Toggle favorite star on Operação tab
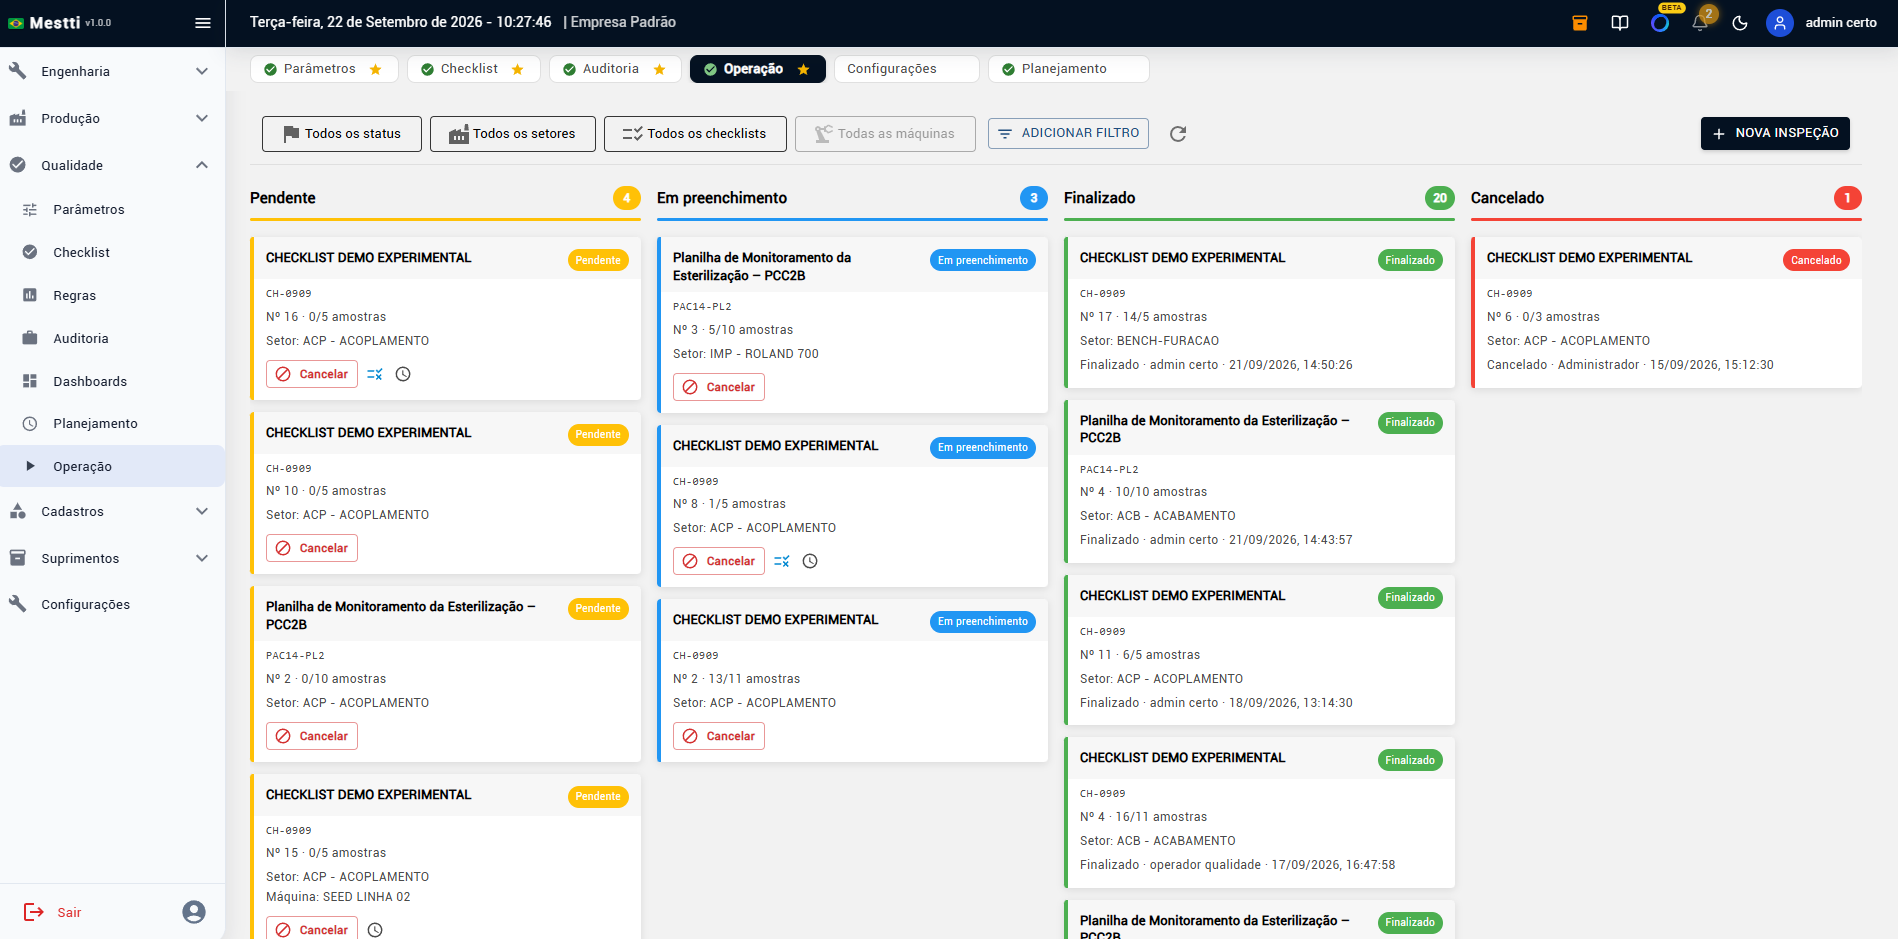This screenshot has height=939, width=1898. (x=804, y=69)
